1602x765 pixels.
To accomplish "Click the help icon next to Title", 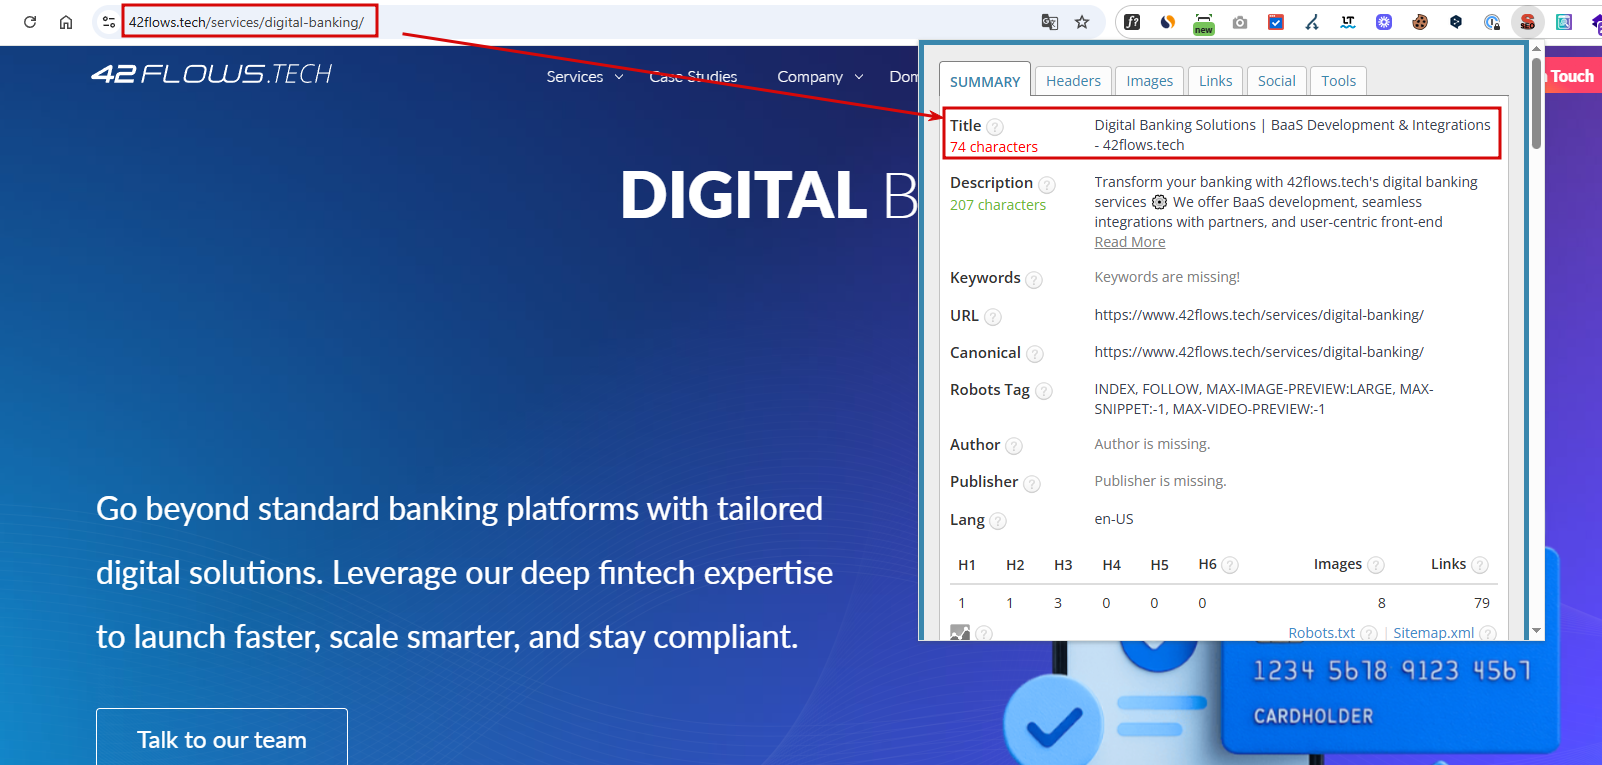I will (x=995, y=127).
